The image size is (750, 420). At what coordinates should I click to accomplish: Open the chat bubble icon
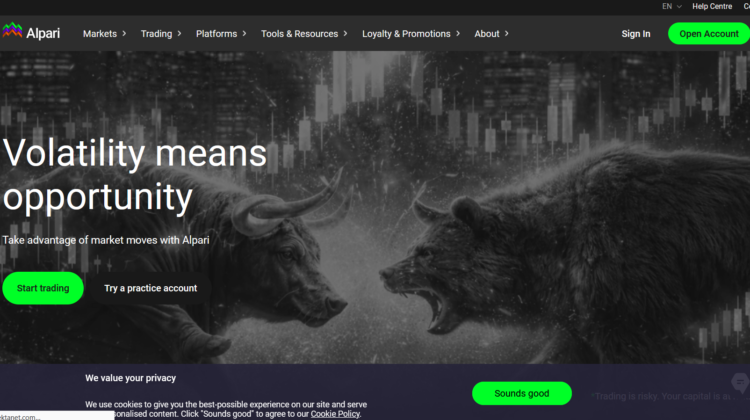[x=740, y=383]
